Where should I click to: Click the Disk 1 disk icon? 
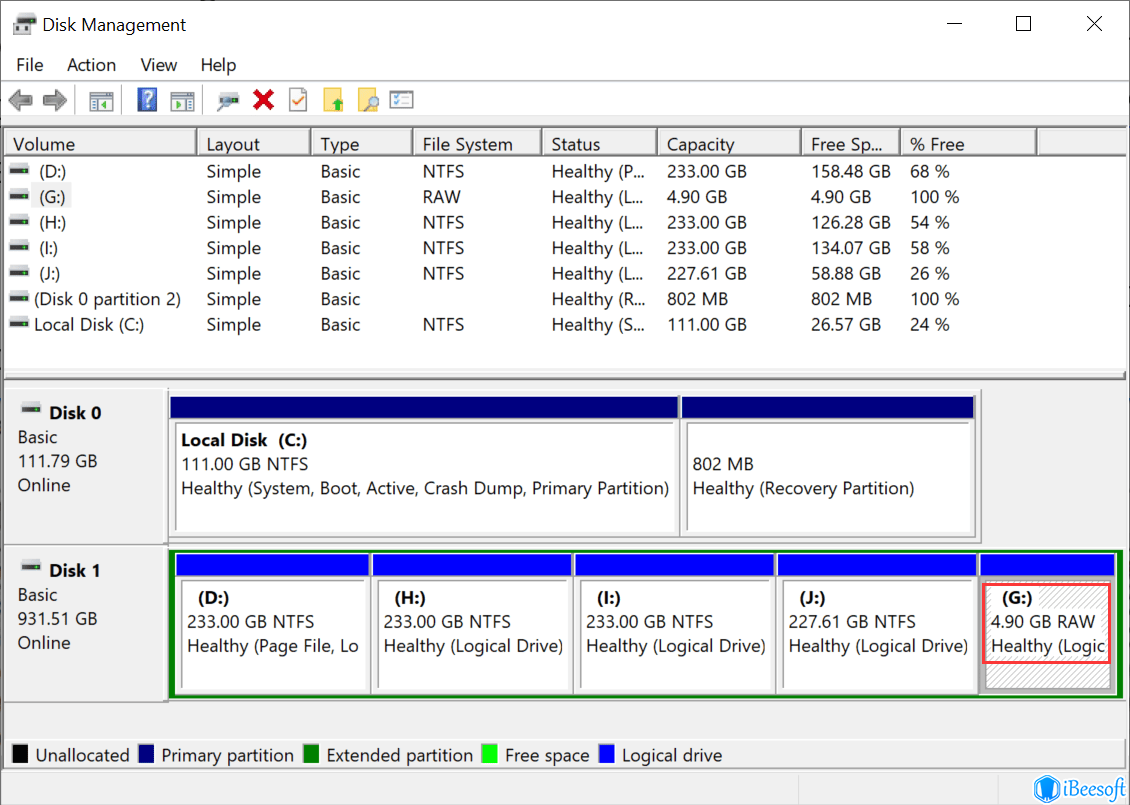click(31, 566)
